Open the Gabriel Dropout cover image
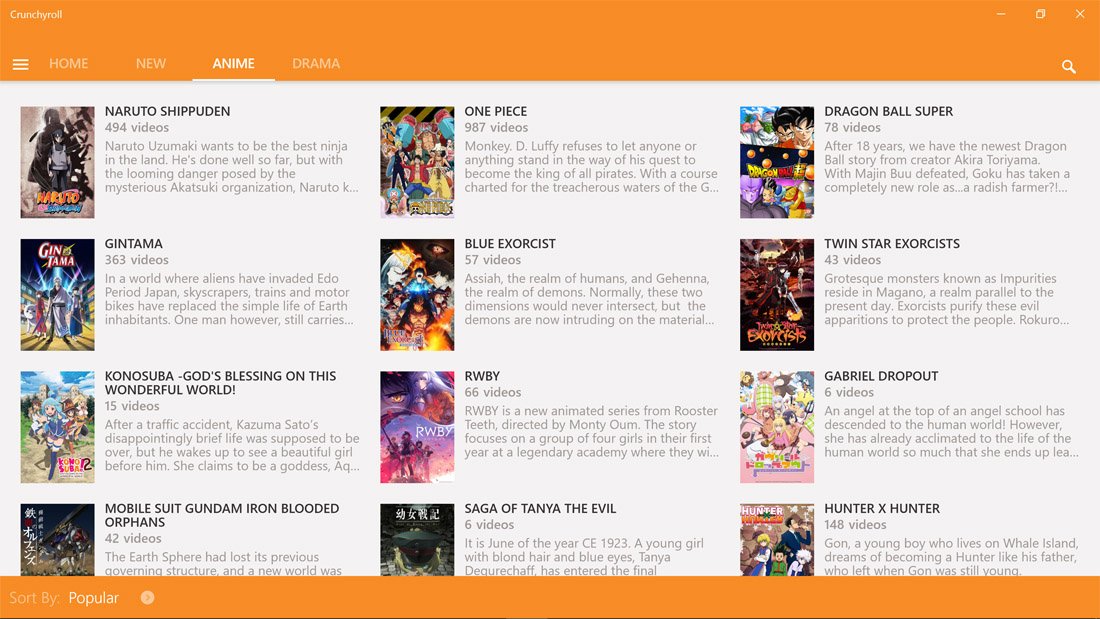1100x619 pixels. tap(777, 427)
